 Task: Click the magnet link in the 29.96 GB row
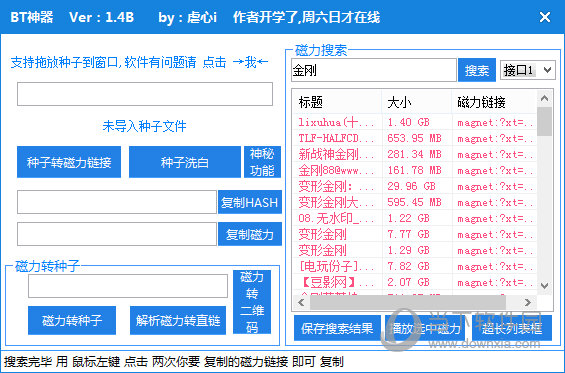[x=495, y=187]
